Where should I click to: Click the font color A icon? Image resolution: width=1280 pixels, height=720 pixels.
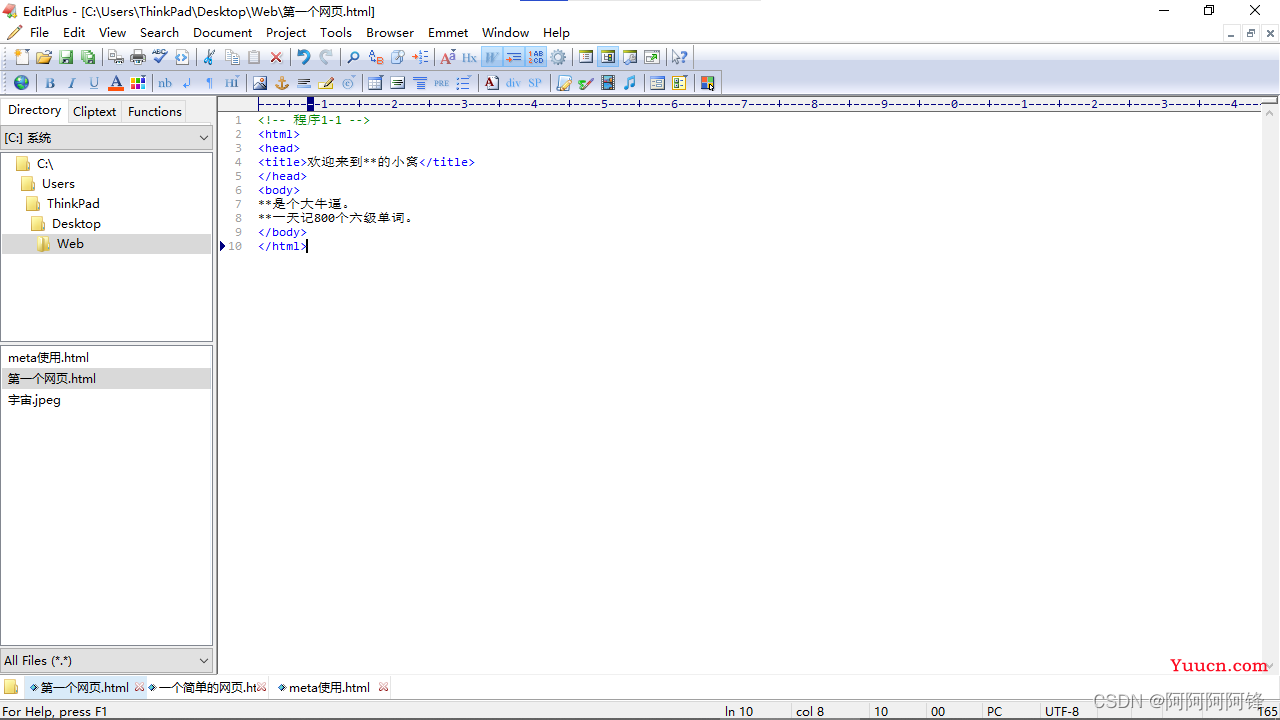tap(116, 83)
